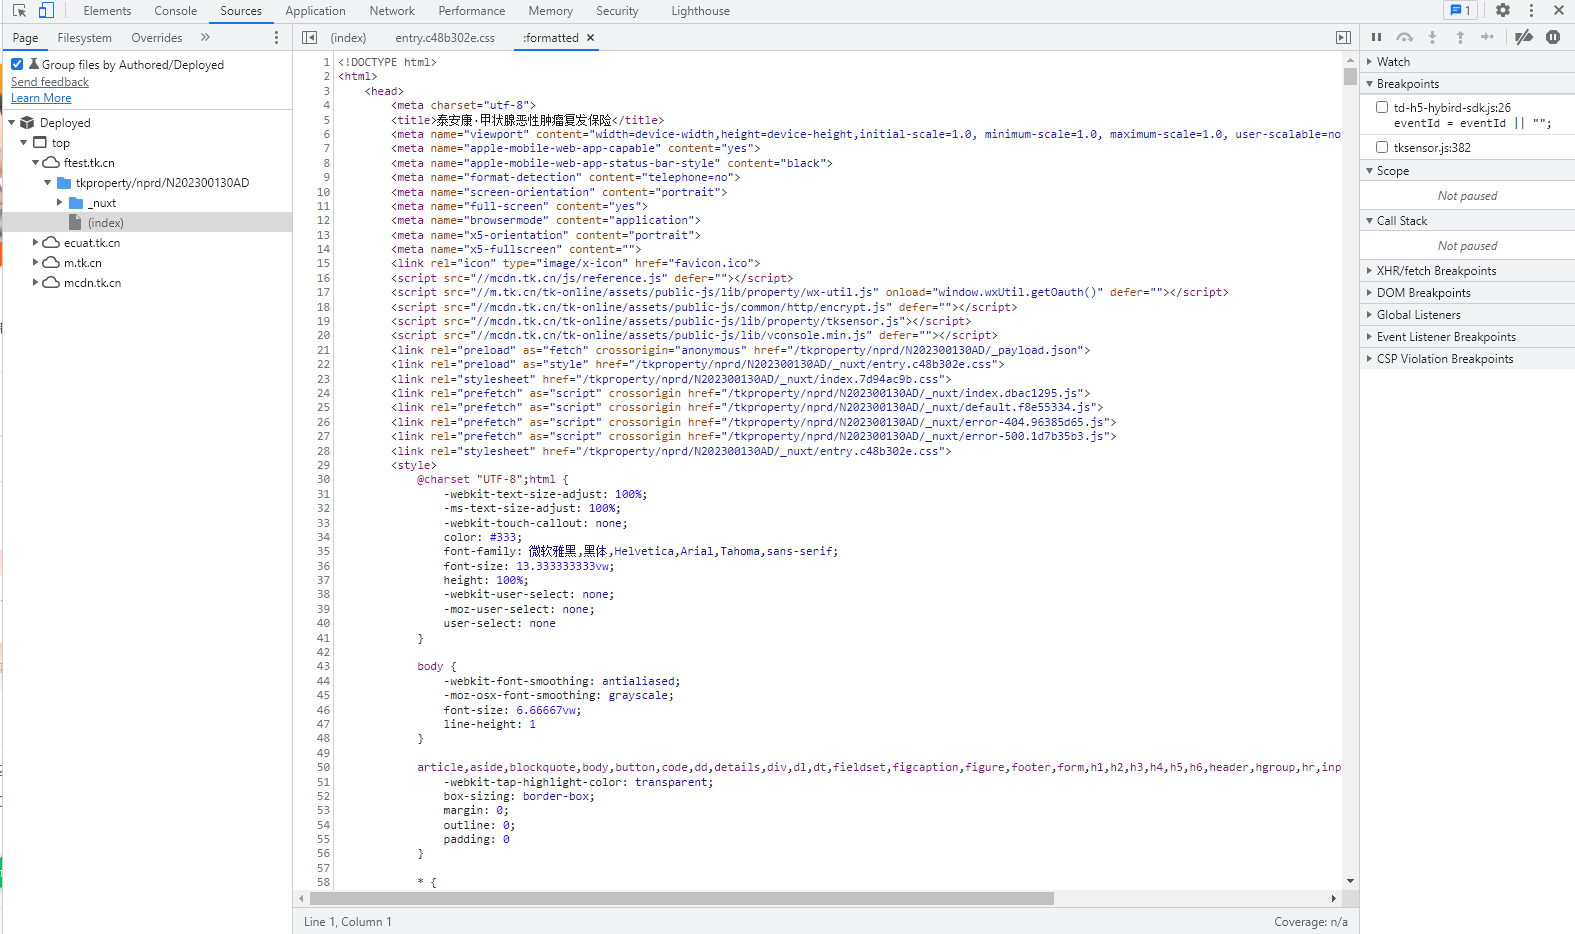Collapse the ftest.tk.cn domain
Screen dimensions: 1575x934
click(36, 163)
